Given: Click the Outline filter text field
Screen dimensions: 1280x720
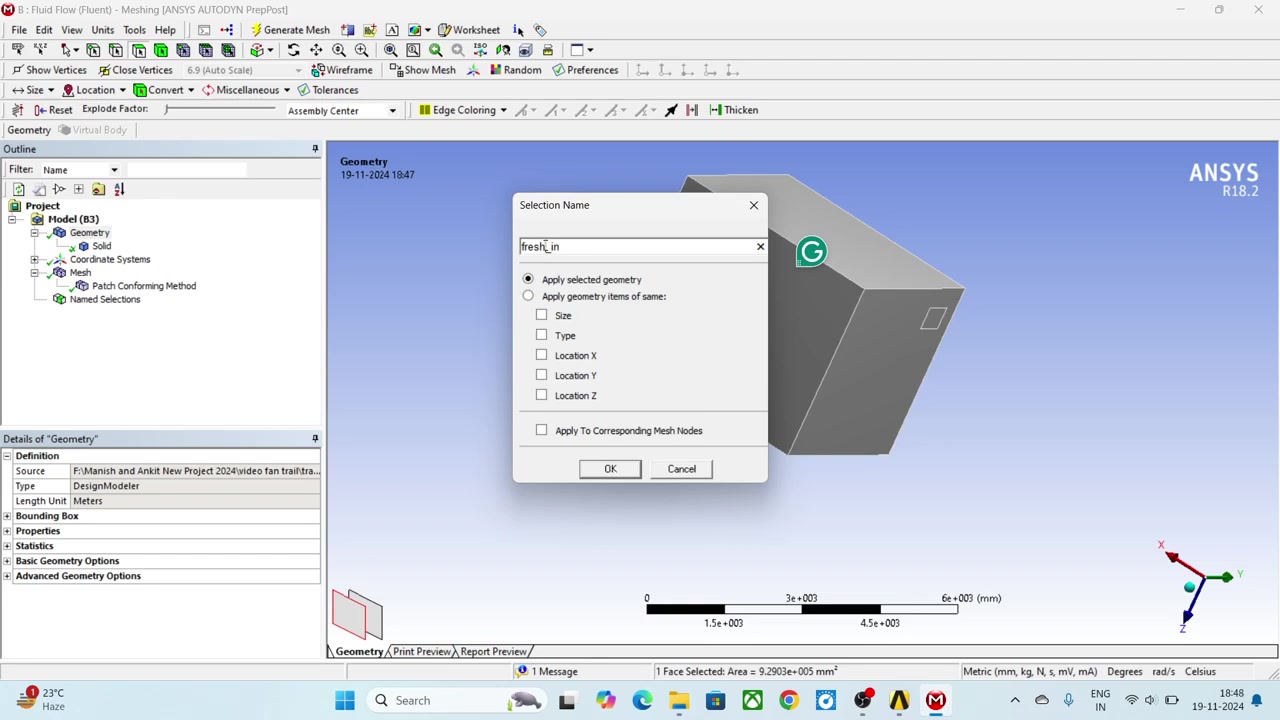Looking at the screenshot, I should click(187, 170).
